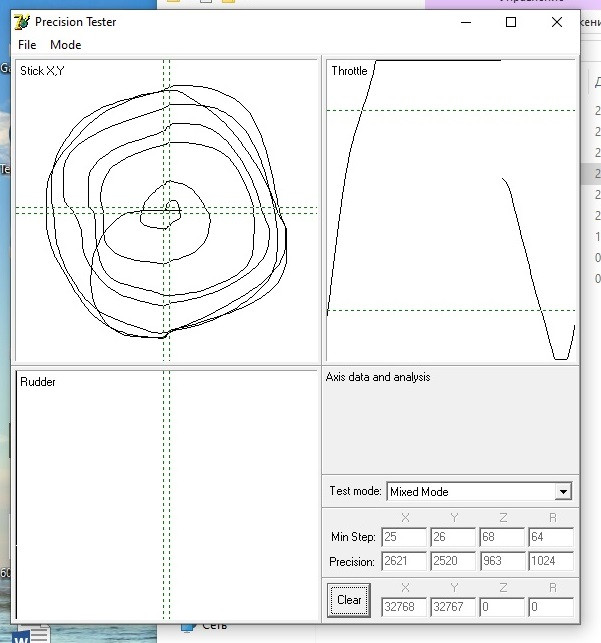Viewport: 601px width, 643px height.
Task: Click the Min Step X field showing 25
Action: pyautogui.click(x=404, y=537)
